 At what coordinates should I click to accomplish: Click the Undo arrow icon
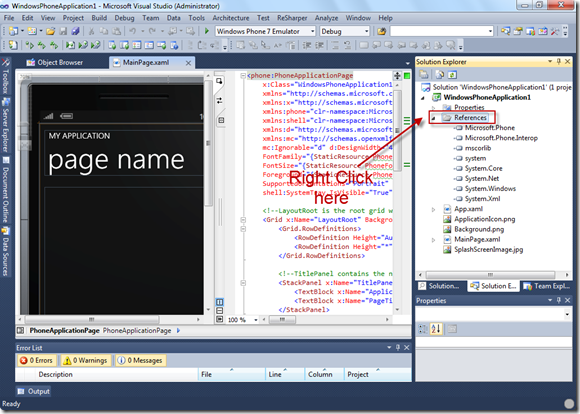coord(132,31)
